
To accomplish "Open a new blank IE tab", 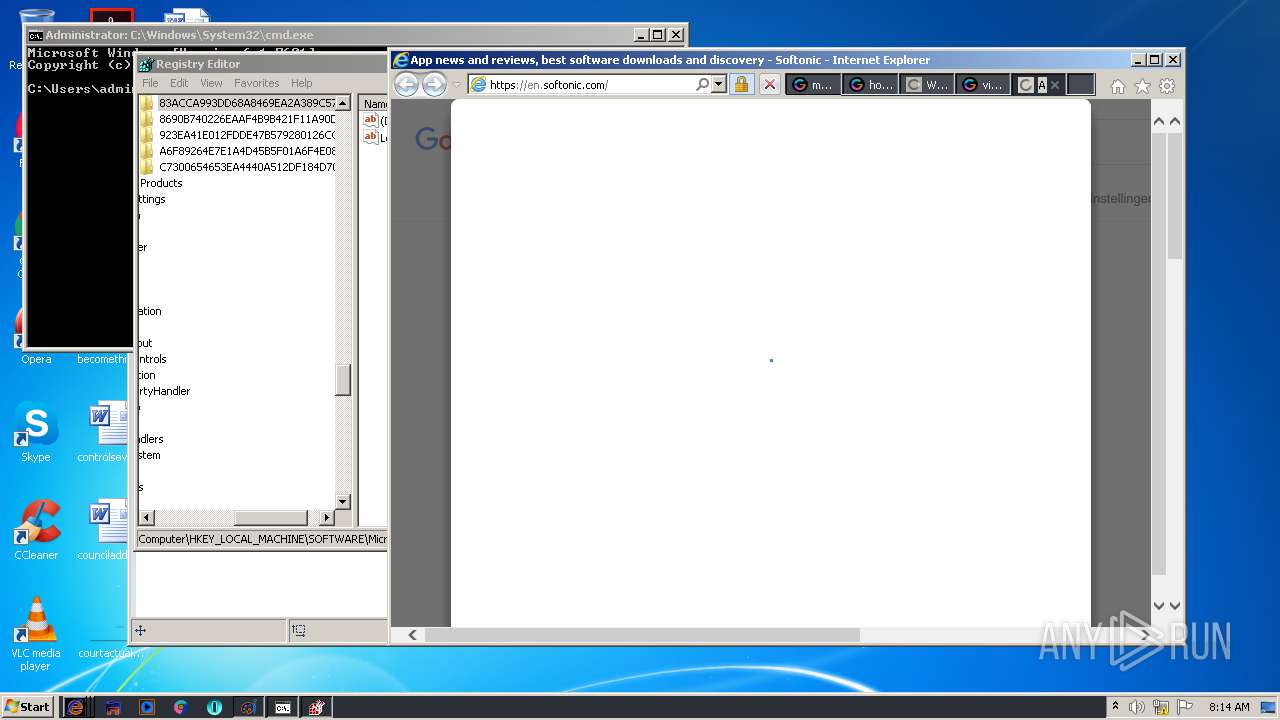I will click(1081, 85).
